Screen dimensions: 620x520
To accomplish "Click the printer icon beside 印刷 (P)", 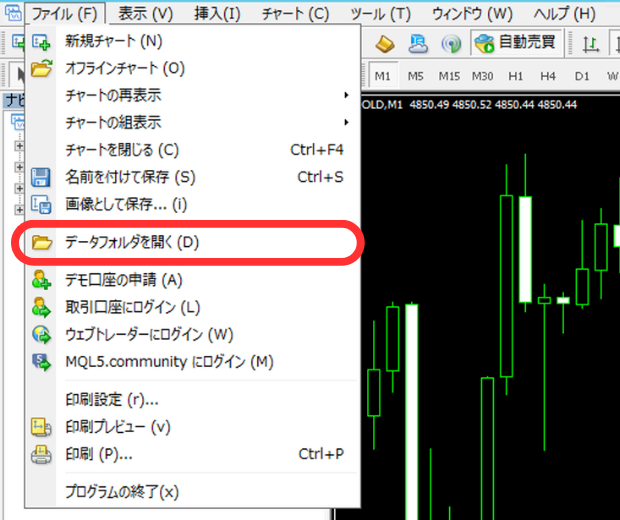I will tap(41, 454).
